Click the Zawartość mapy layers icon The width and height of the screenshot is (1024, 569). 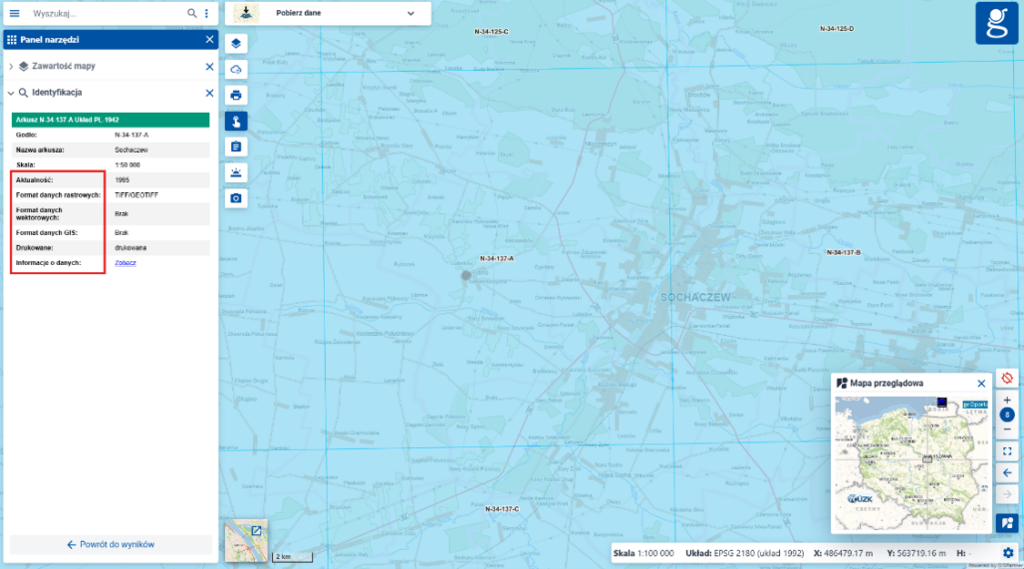pos(24,67)
